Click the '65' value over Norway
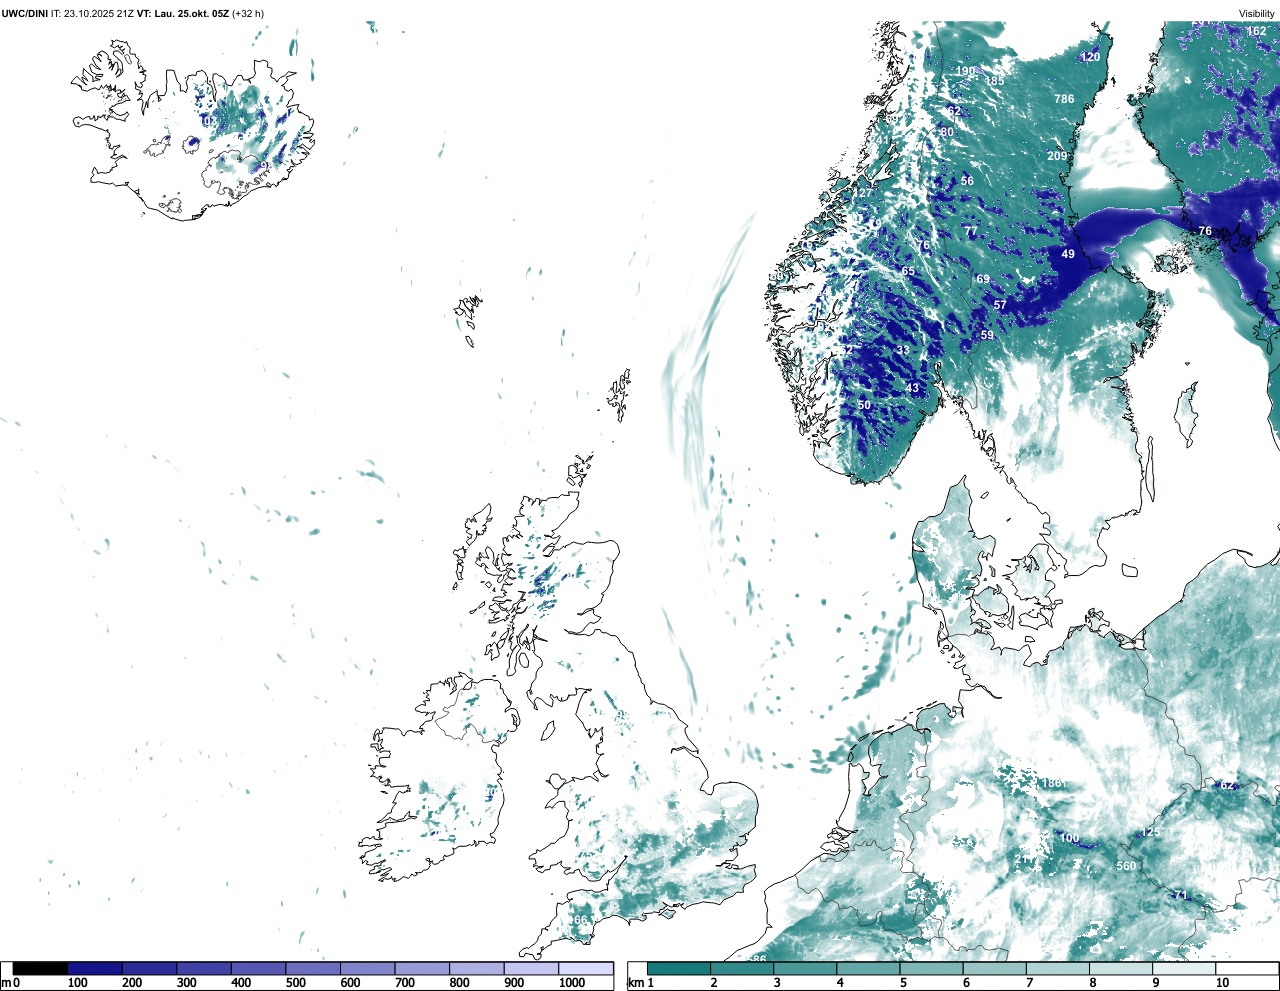 coord(908,271)
